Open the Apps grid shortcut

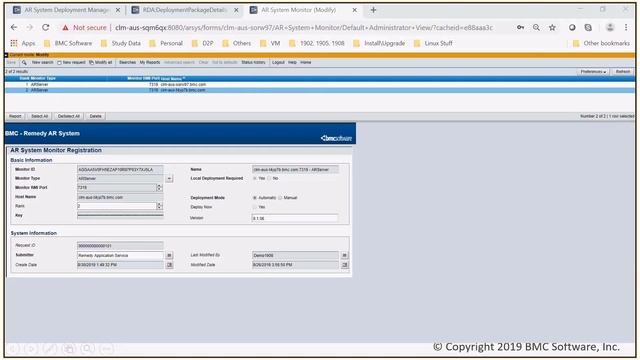(x=22, y=43)
